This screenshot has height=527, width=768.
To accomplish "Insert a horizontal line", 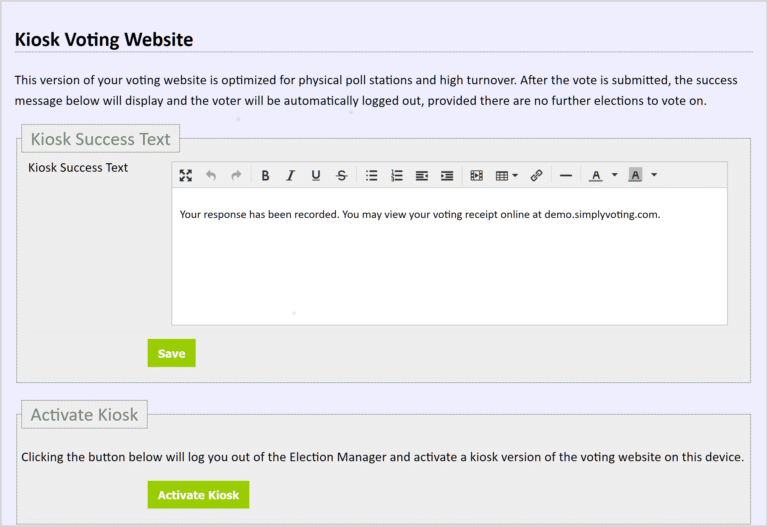I will tap(566, 175).
